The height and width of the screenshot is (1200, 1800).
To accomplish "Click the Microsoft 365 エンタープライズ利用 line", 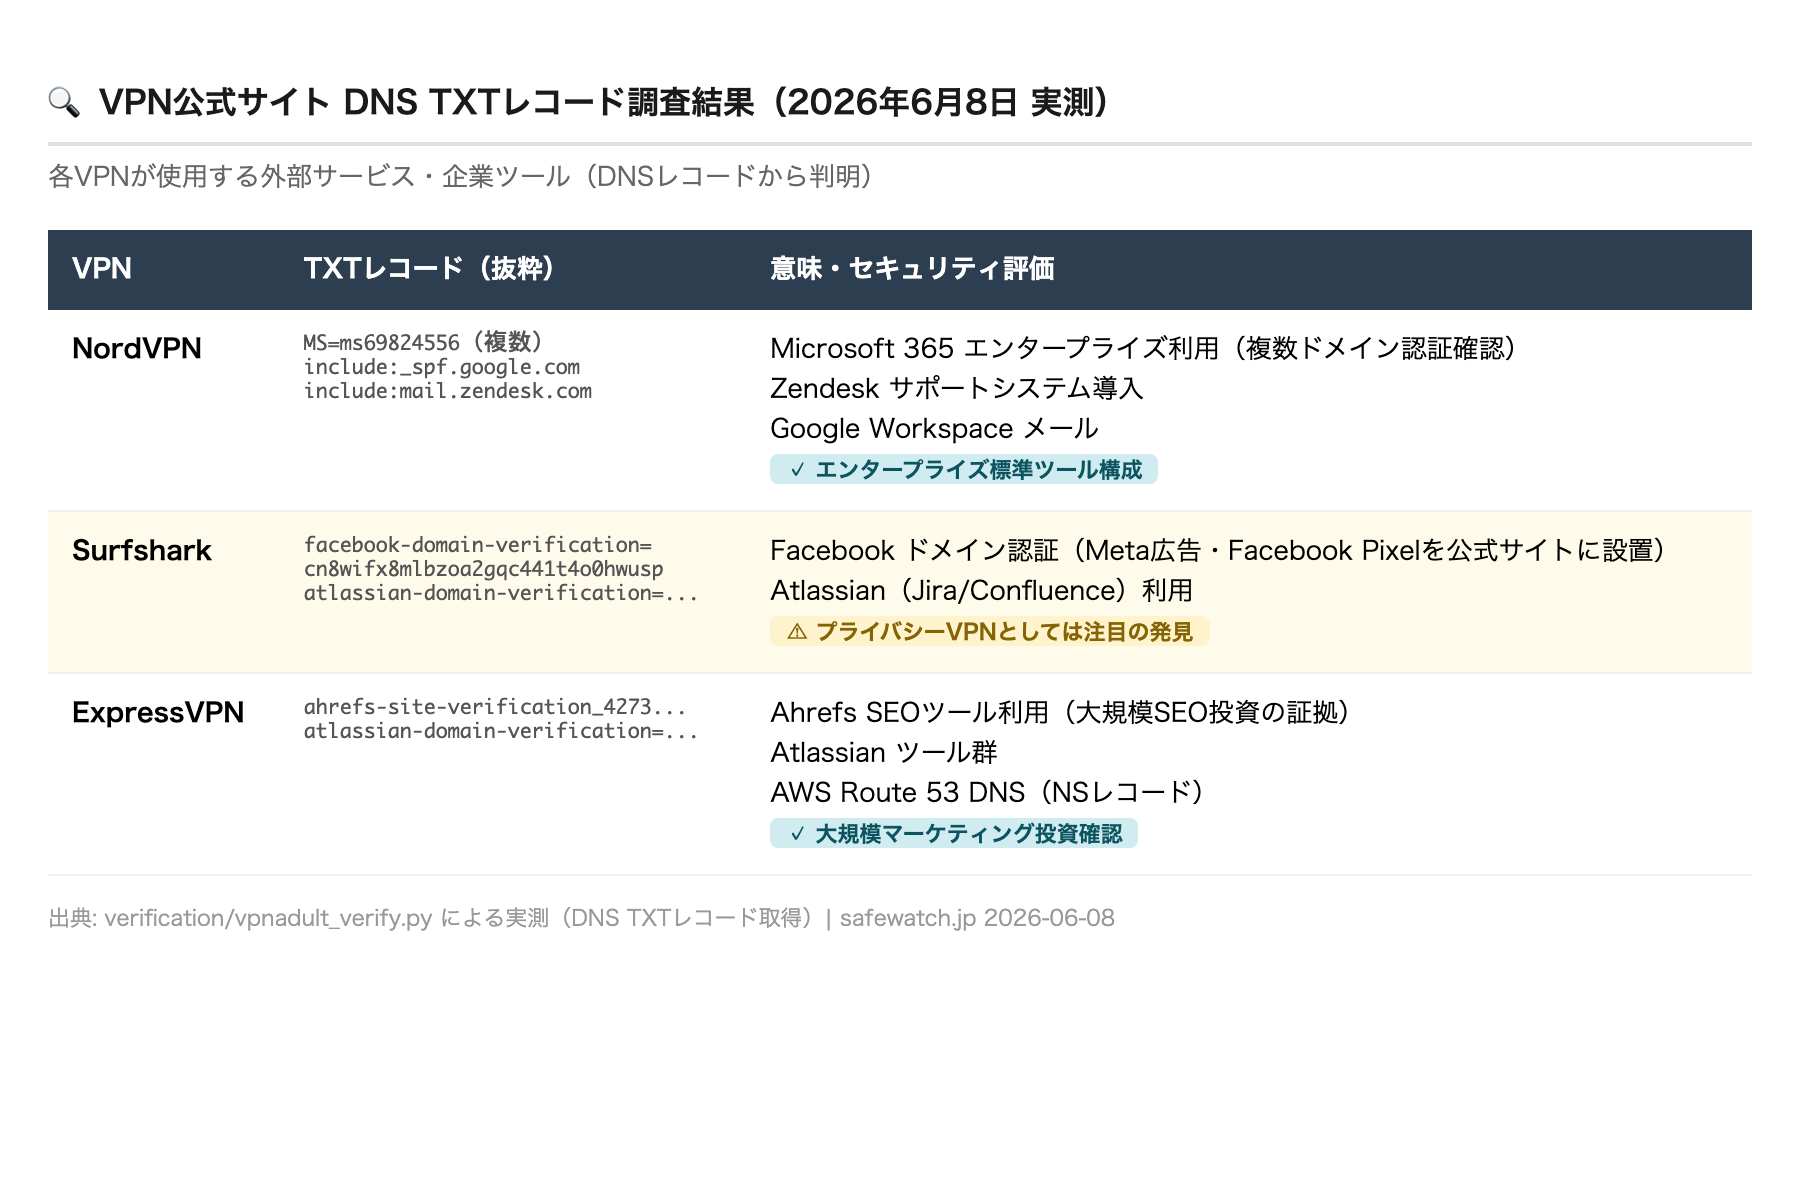I will tap(1145, 348).
